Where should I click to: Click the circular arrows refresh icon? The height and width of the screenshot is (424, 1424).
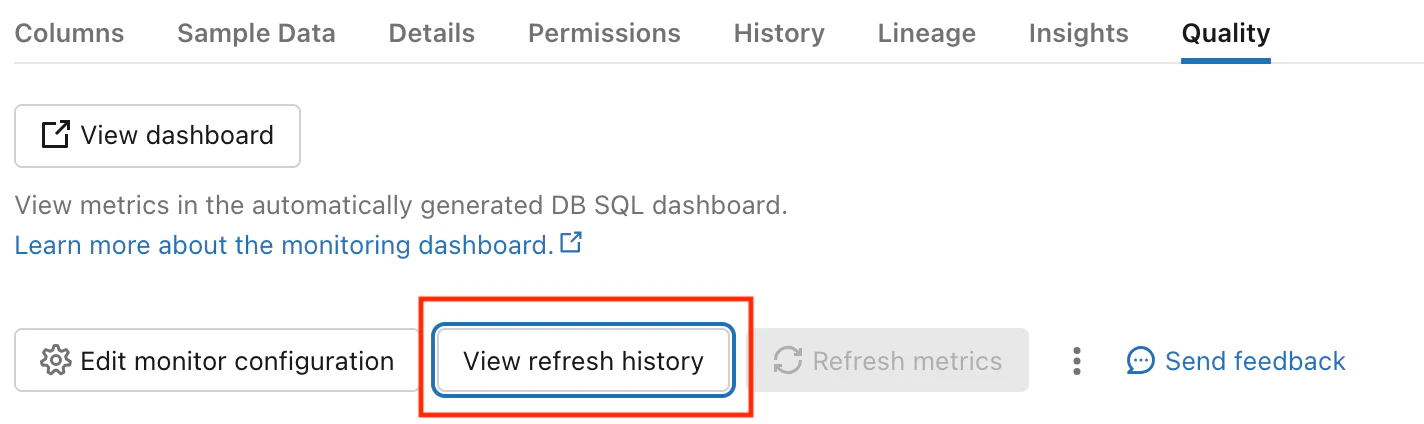point(788,361)
